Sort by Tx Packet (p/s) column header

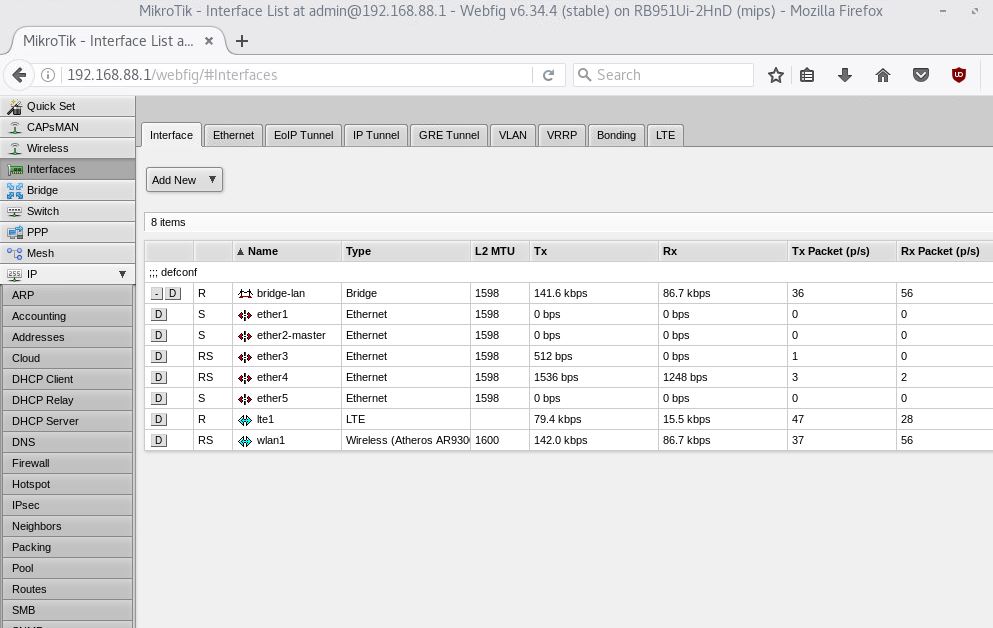[x=842, y=251]
